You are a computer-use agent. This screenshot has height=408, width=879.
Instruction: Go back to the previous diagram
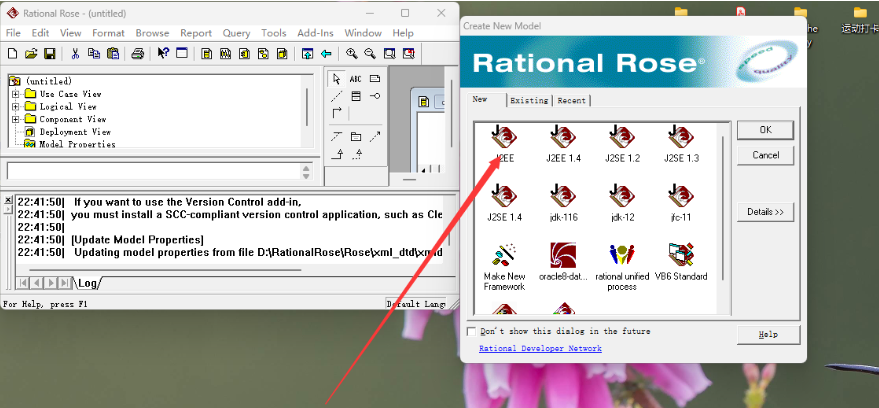tap(326, 54)
